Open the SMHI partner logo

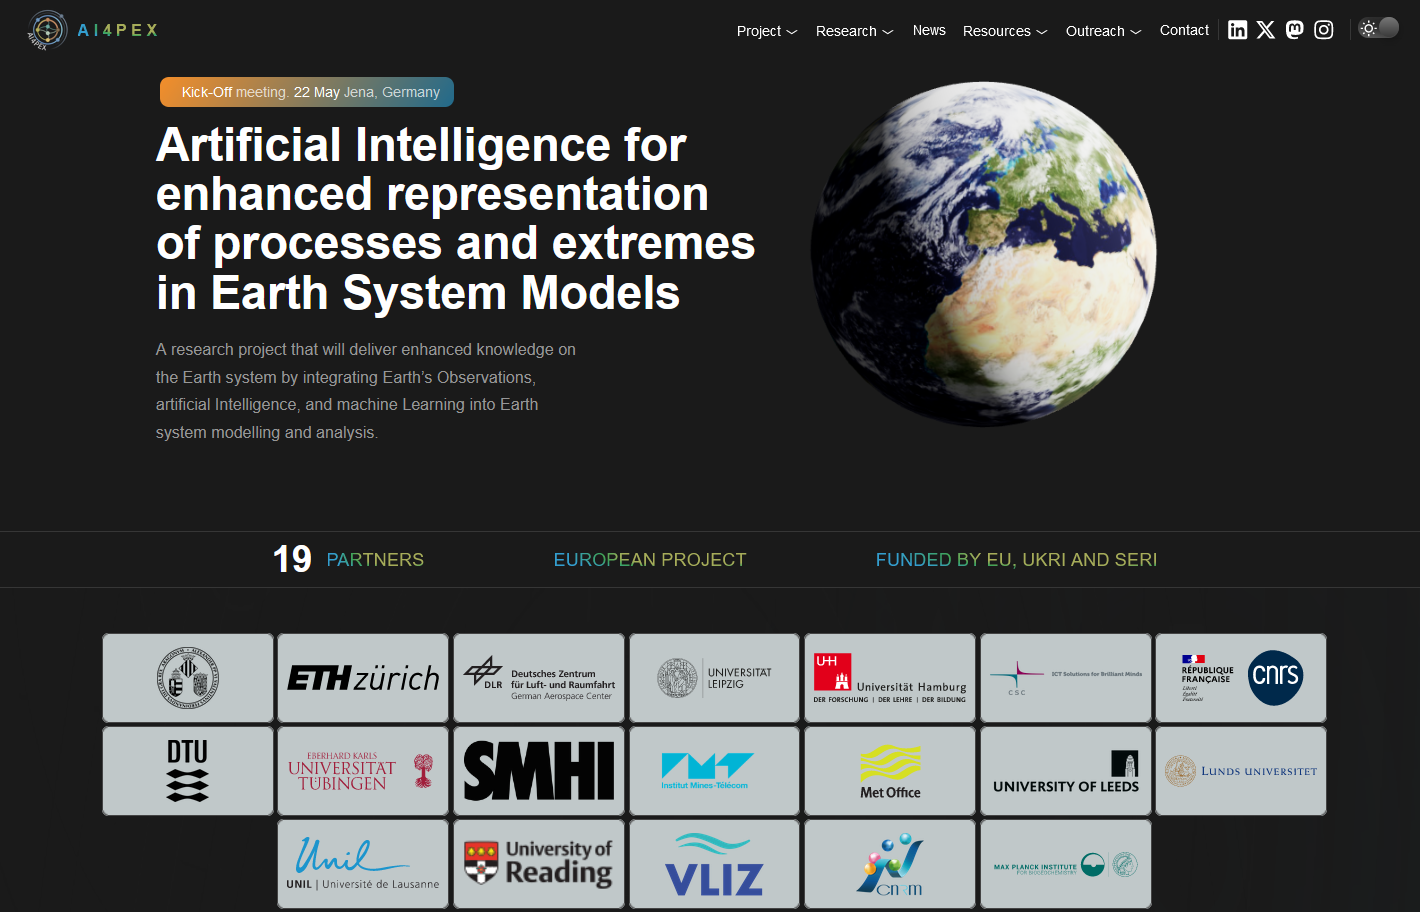pos(539,771)
